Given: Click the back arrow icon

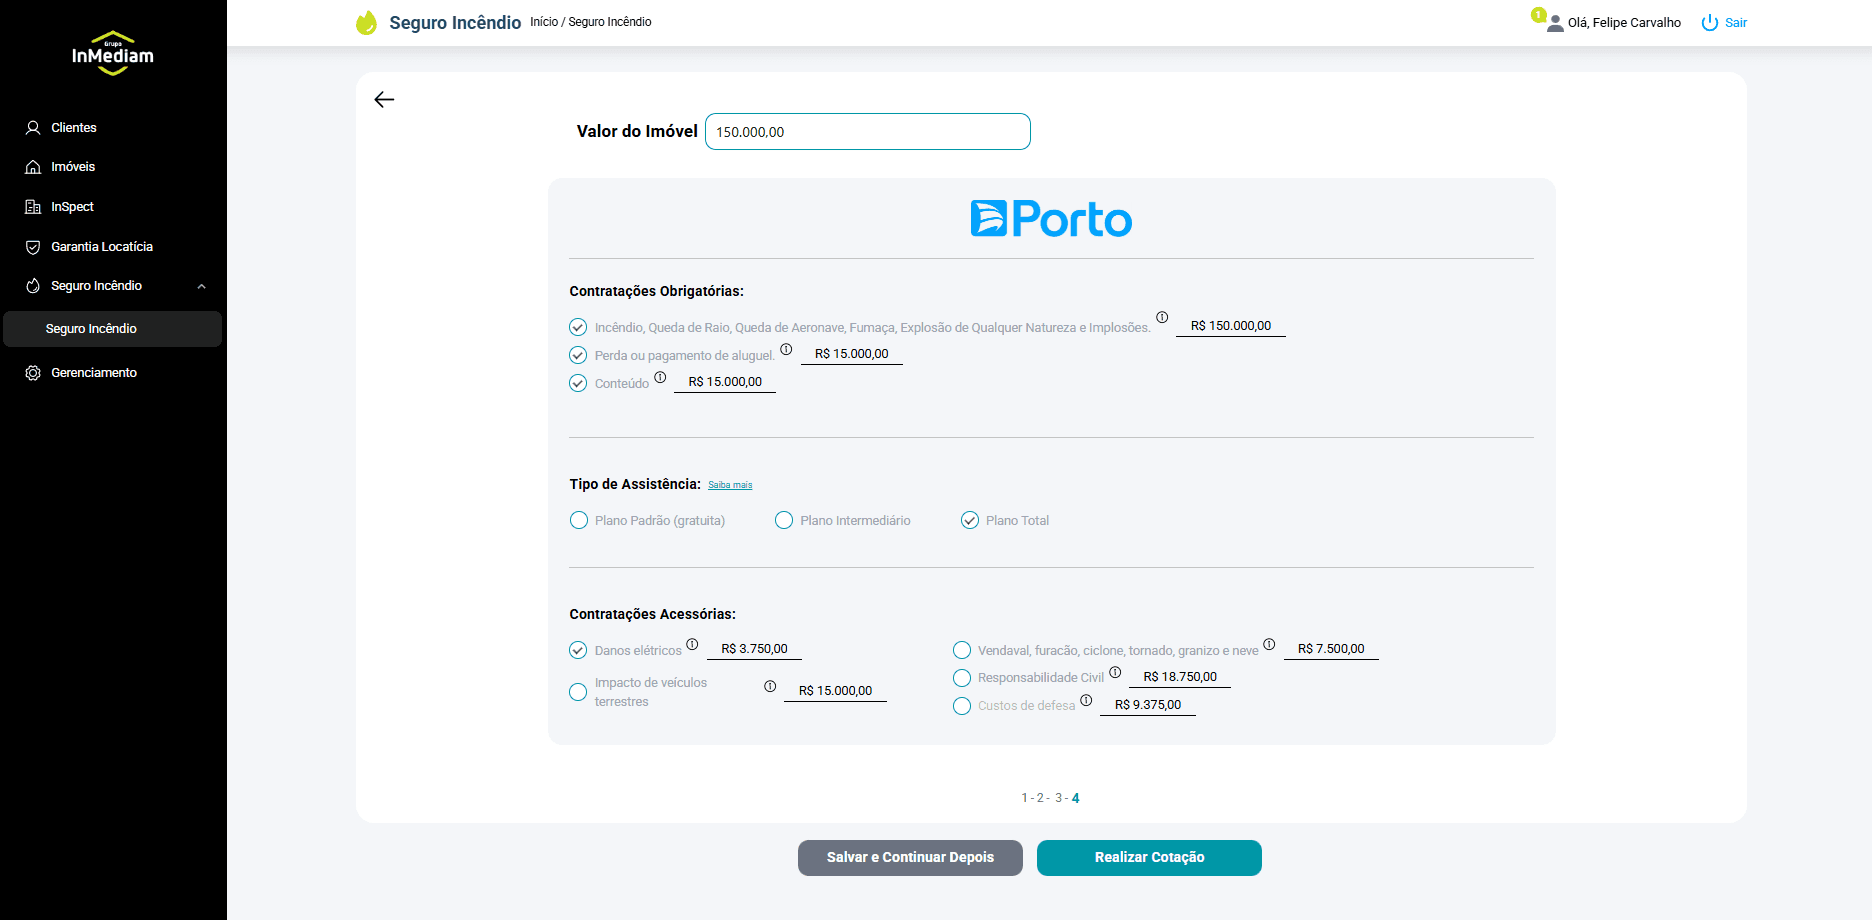Looking at the screenshot, I should [x=384, y=99].
